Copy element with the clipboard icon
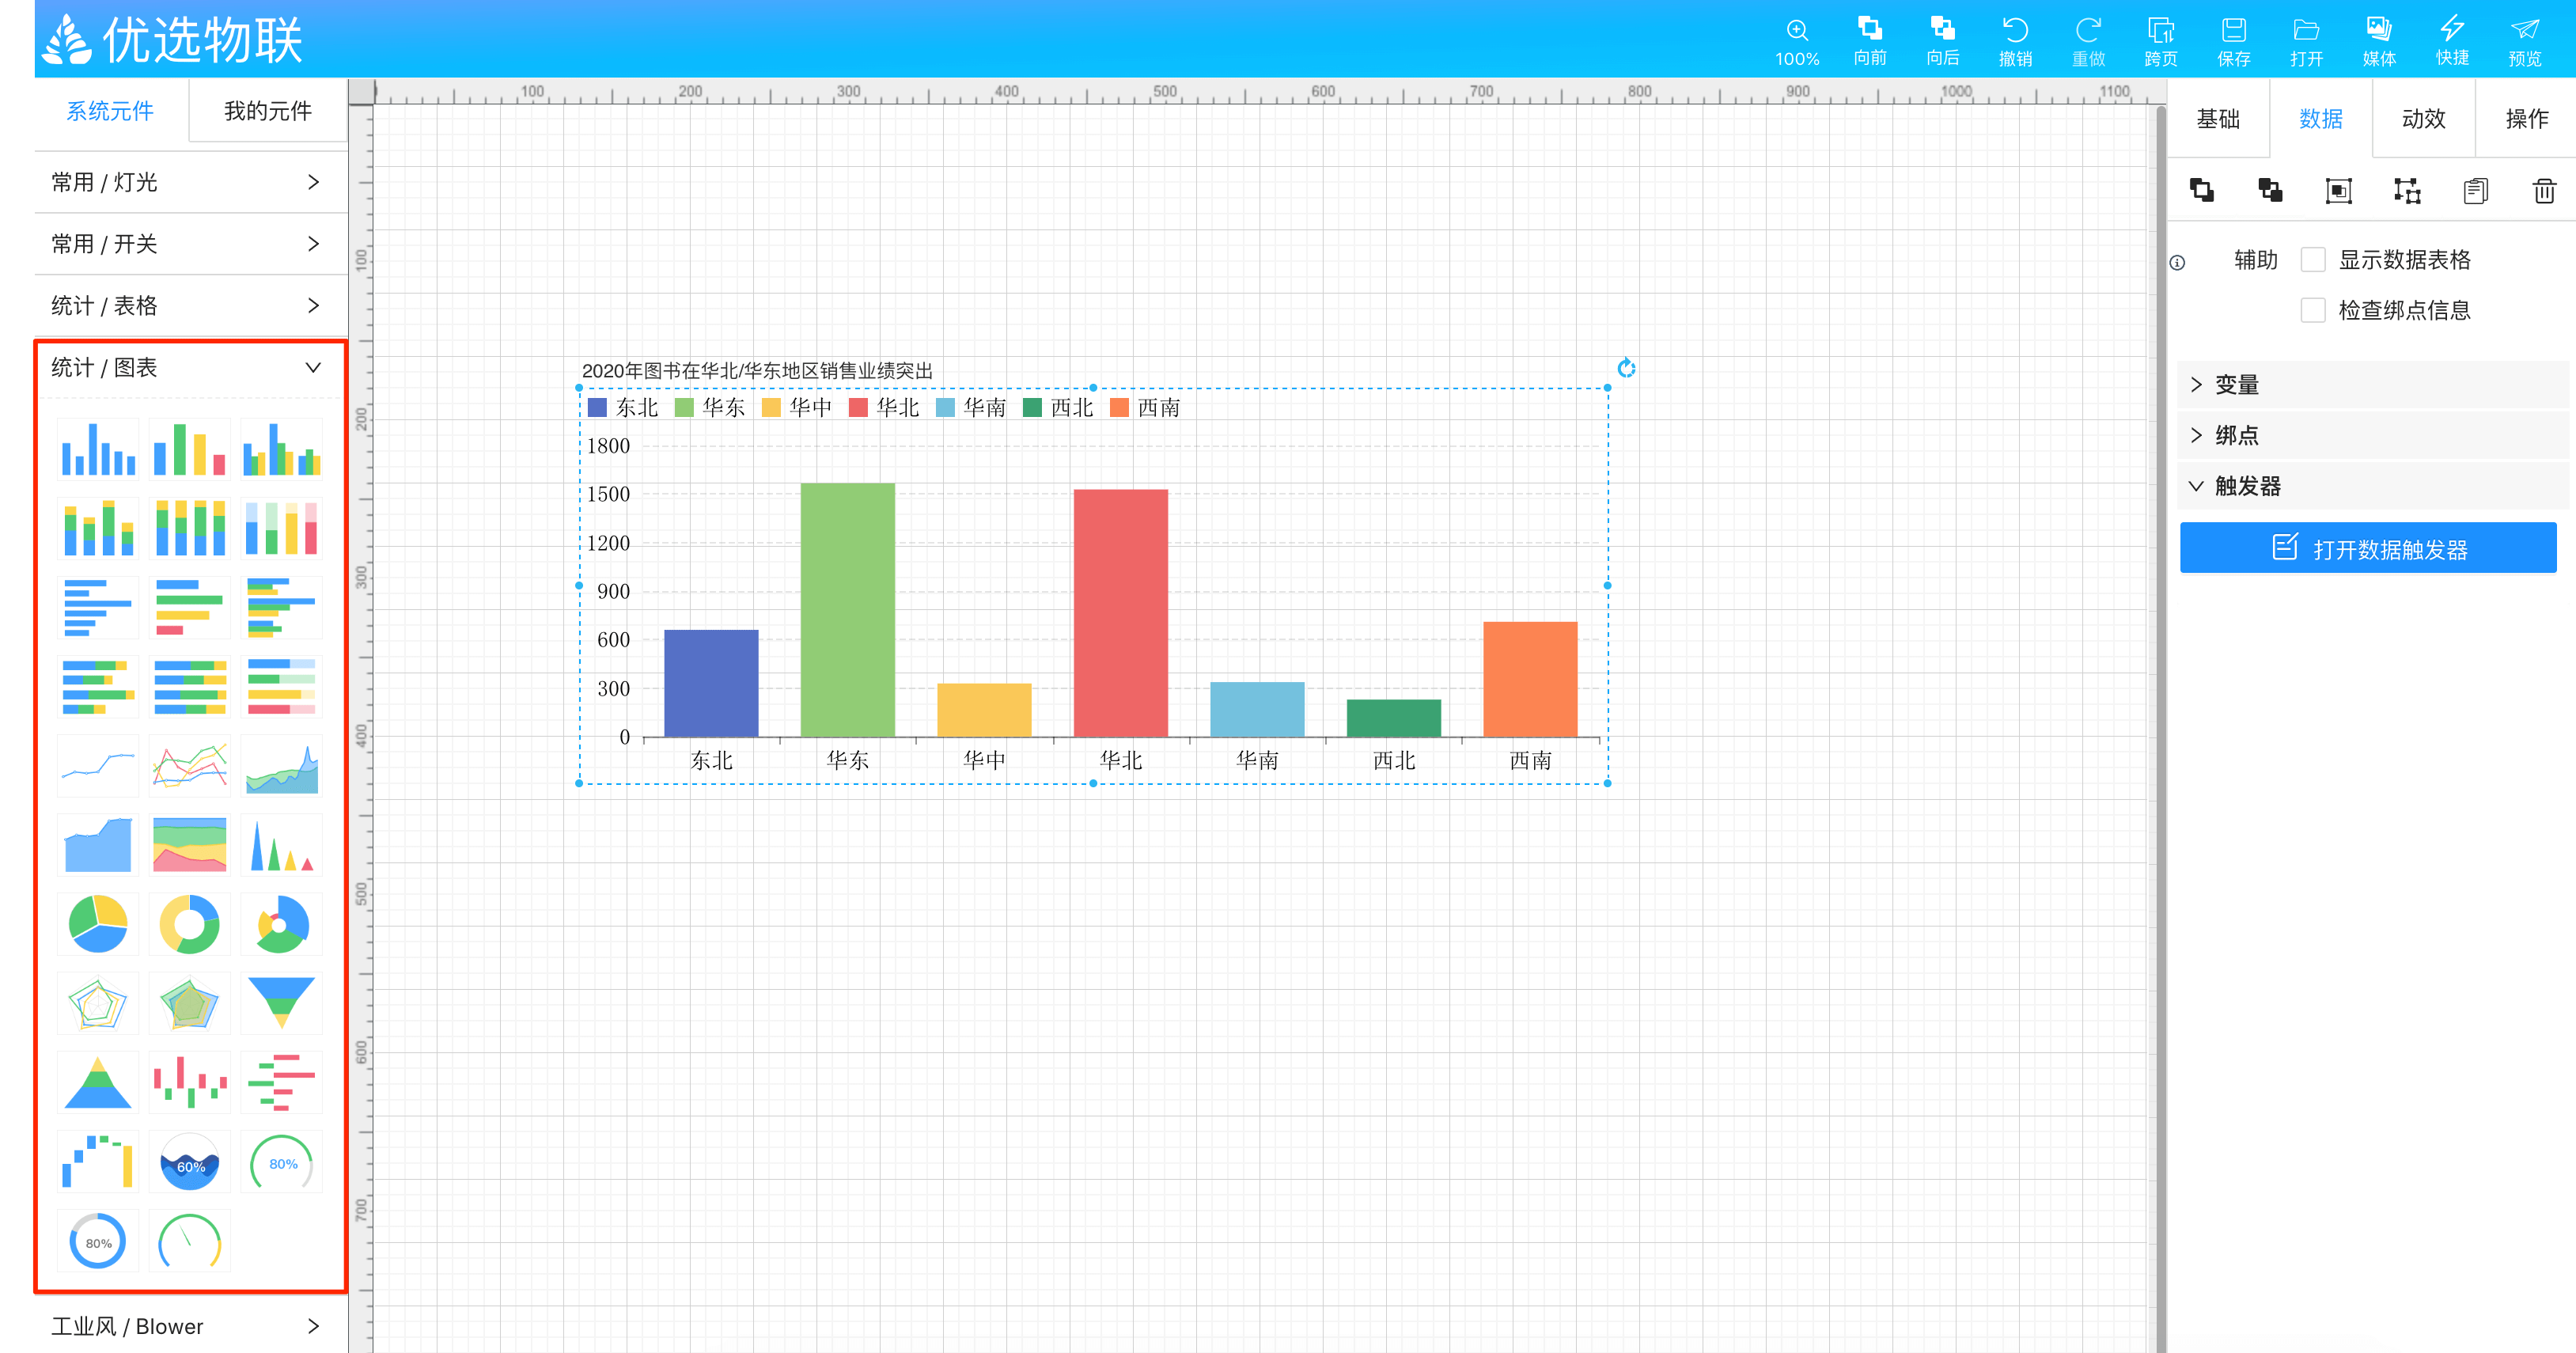2576x1353 pixels. 2476,190
